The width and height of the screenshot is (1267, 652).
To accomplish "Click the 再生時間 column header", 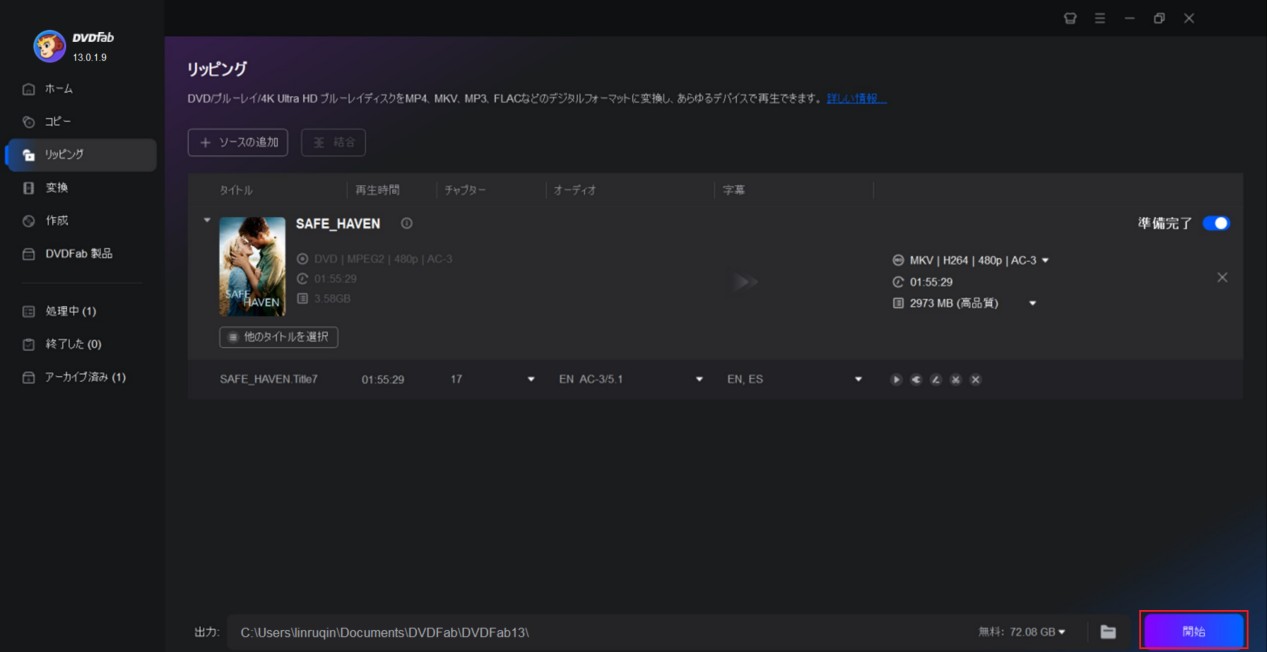I will click(378, 190).
